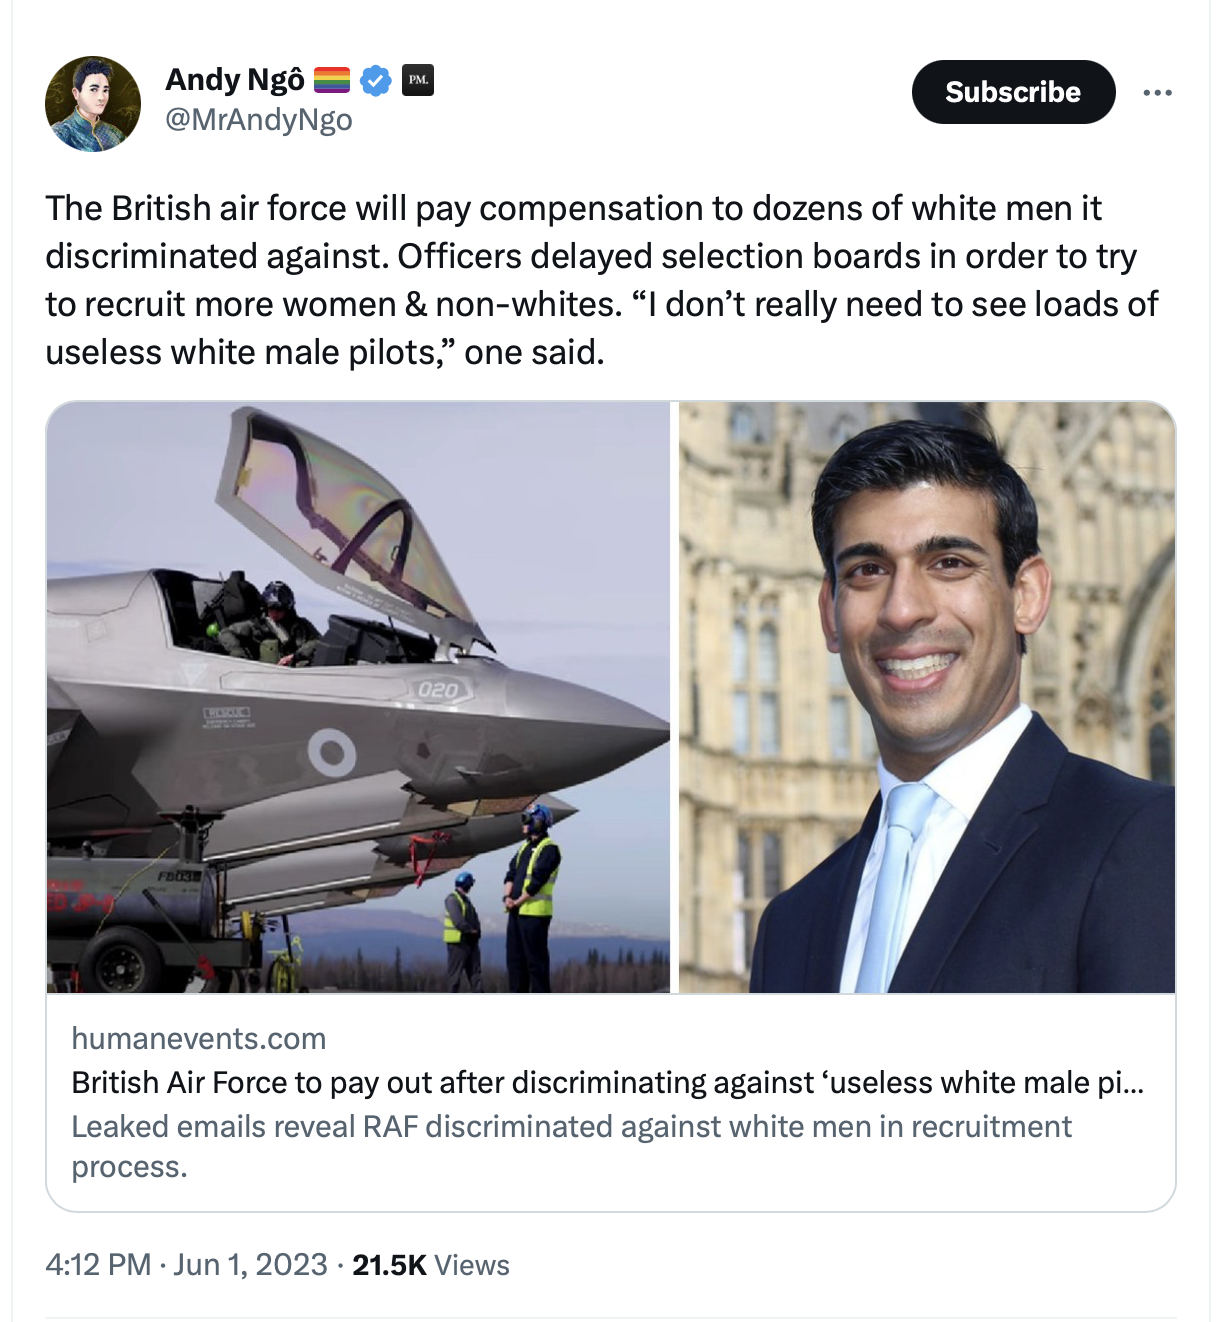Click the PM affiliation badge icon

coord(418,79)
